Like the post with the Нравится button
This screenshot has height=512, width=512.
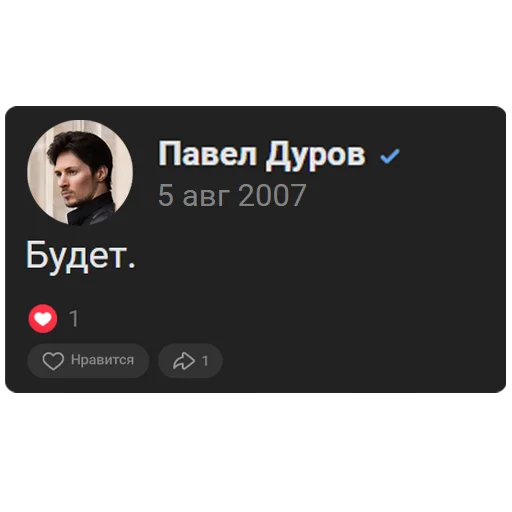click(x=88, y=361)
